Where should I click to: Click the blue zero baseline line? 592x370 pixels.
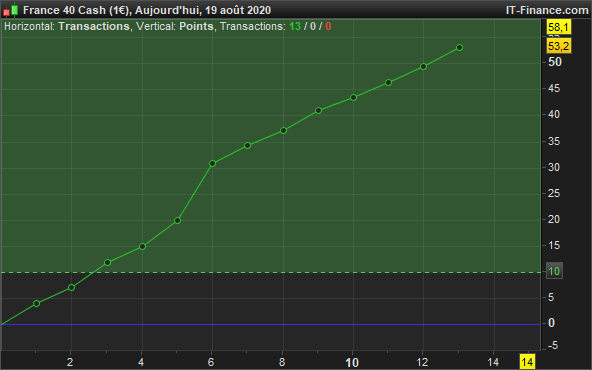270,324
